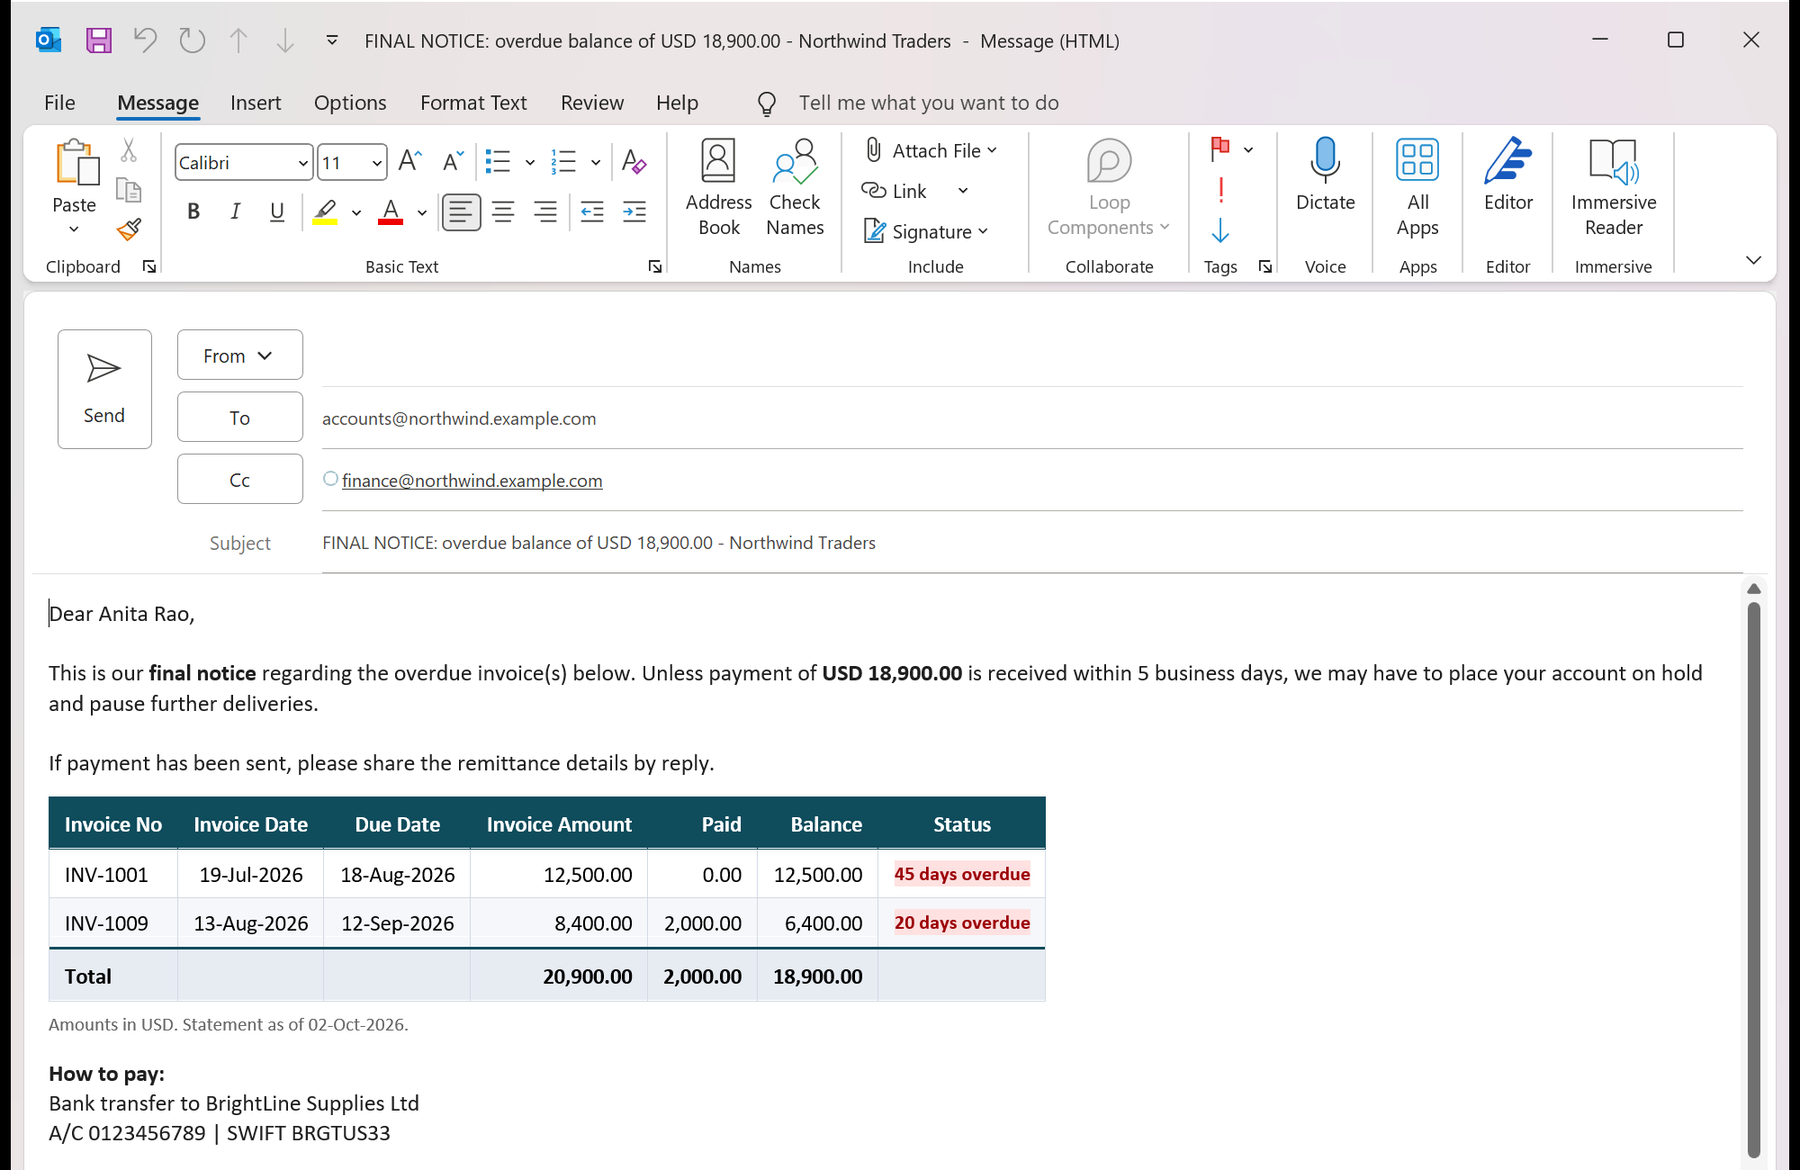Toggle underline formatting
1800x1170 pixels.
277,212
